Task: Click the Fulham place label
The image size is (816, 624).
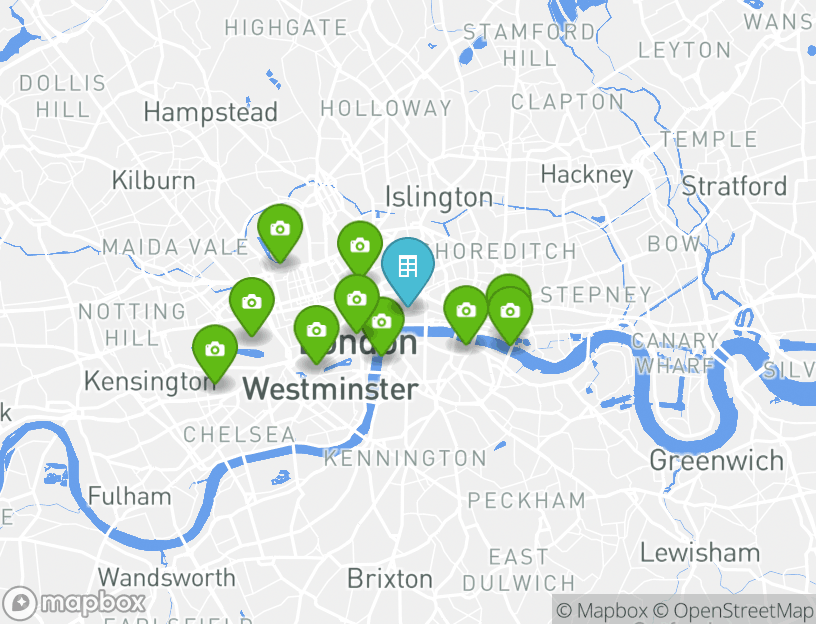Action: tap(130, 496)
